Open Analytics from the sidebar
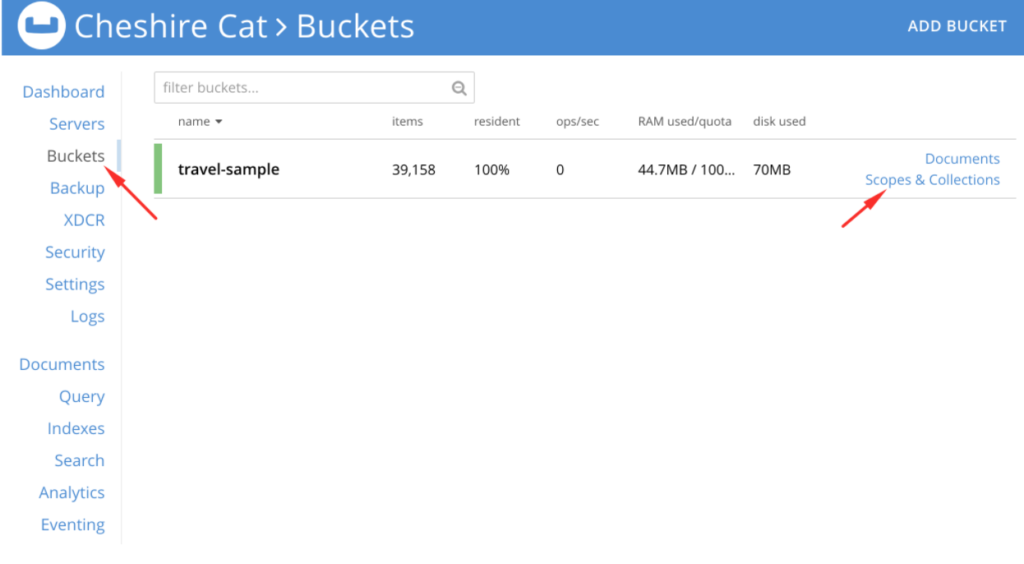1024x564 pixels. click(71, 492)
